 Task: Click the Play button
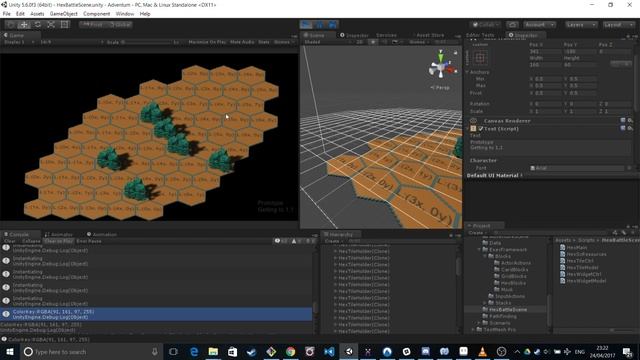(x=306, y=25)
